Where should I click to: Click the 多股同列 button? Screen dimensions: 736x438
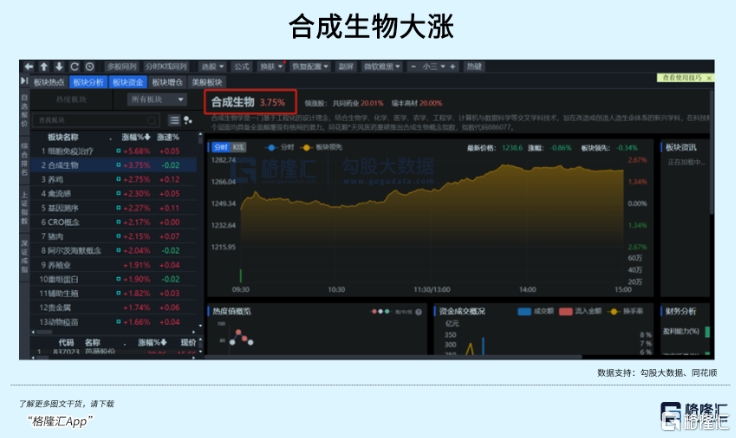coord(122,67)
